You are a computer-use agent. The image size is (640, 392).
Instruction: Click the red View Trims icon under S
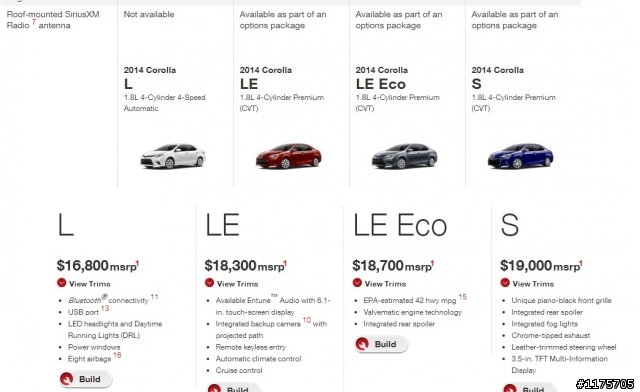tap(505, 283)
